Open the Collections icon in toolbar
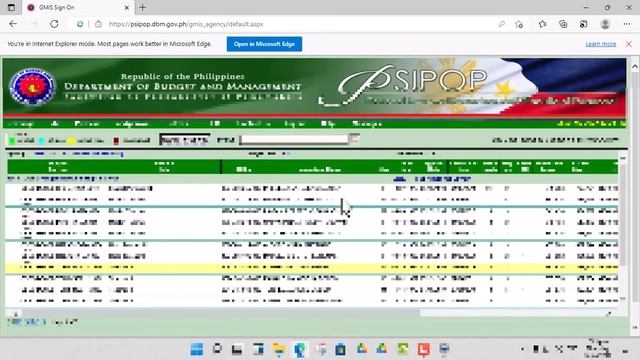The height and width of the screenshot is (360, 640). pos(563,24)
